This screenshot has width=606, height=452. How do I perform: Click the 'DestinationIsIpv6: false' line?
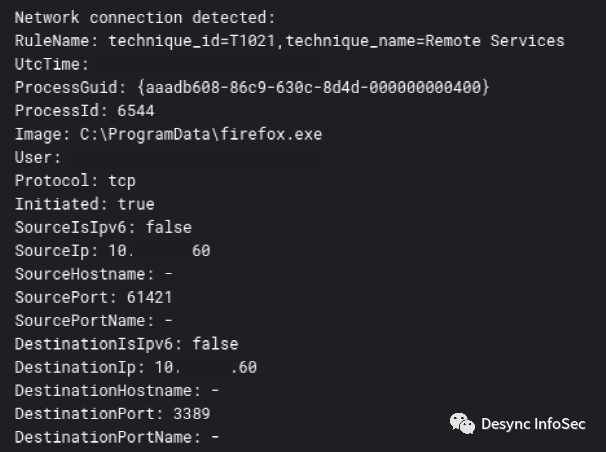(126, 344)
